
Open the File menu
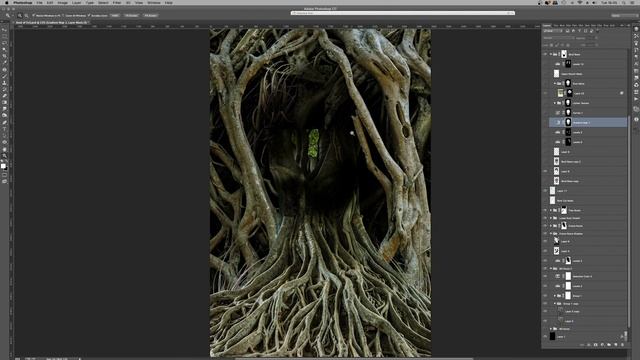[x=39, y=2]
